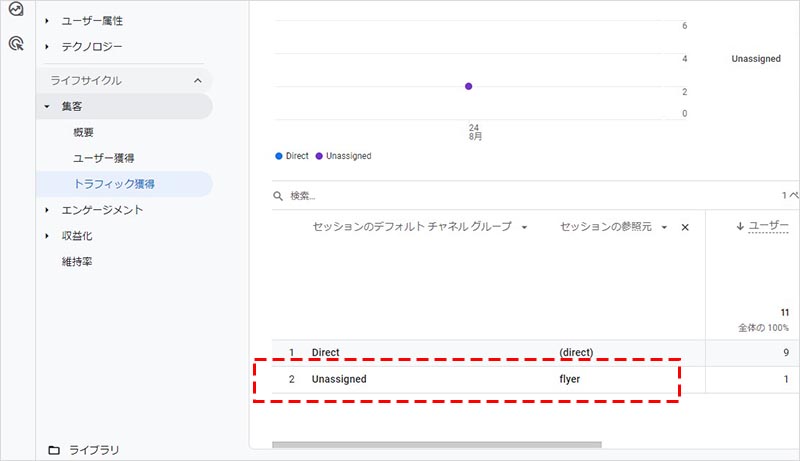
Task: Click the Unassigned legend dot
Action: pyautogui.click(x=319, y=156)
